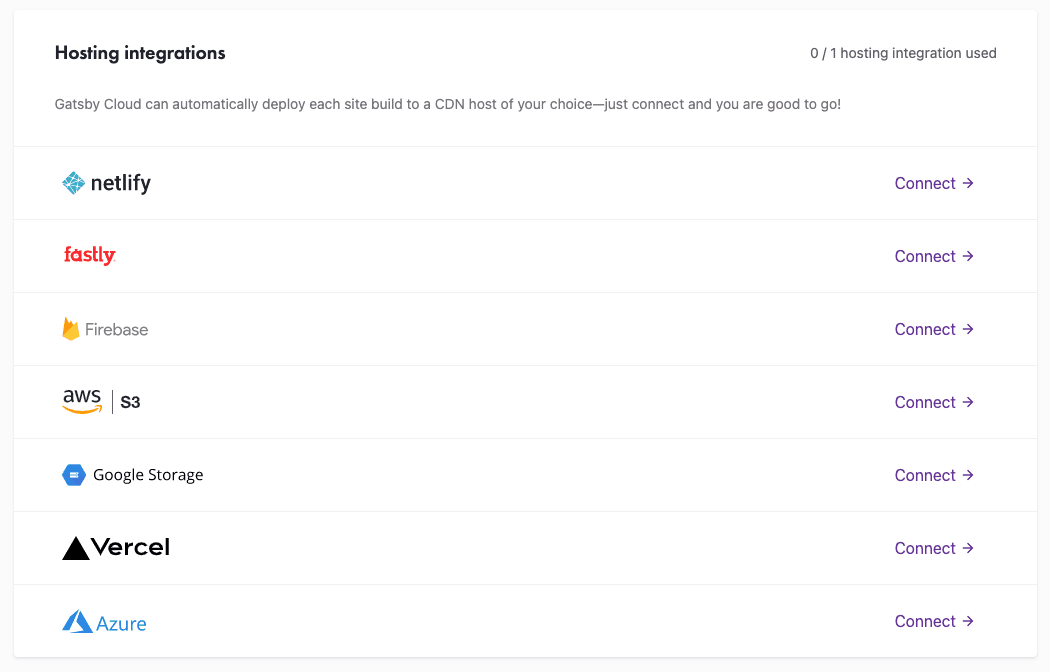
Task: Click the hosting integration usage counter
Action: 903,53
